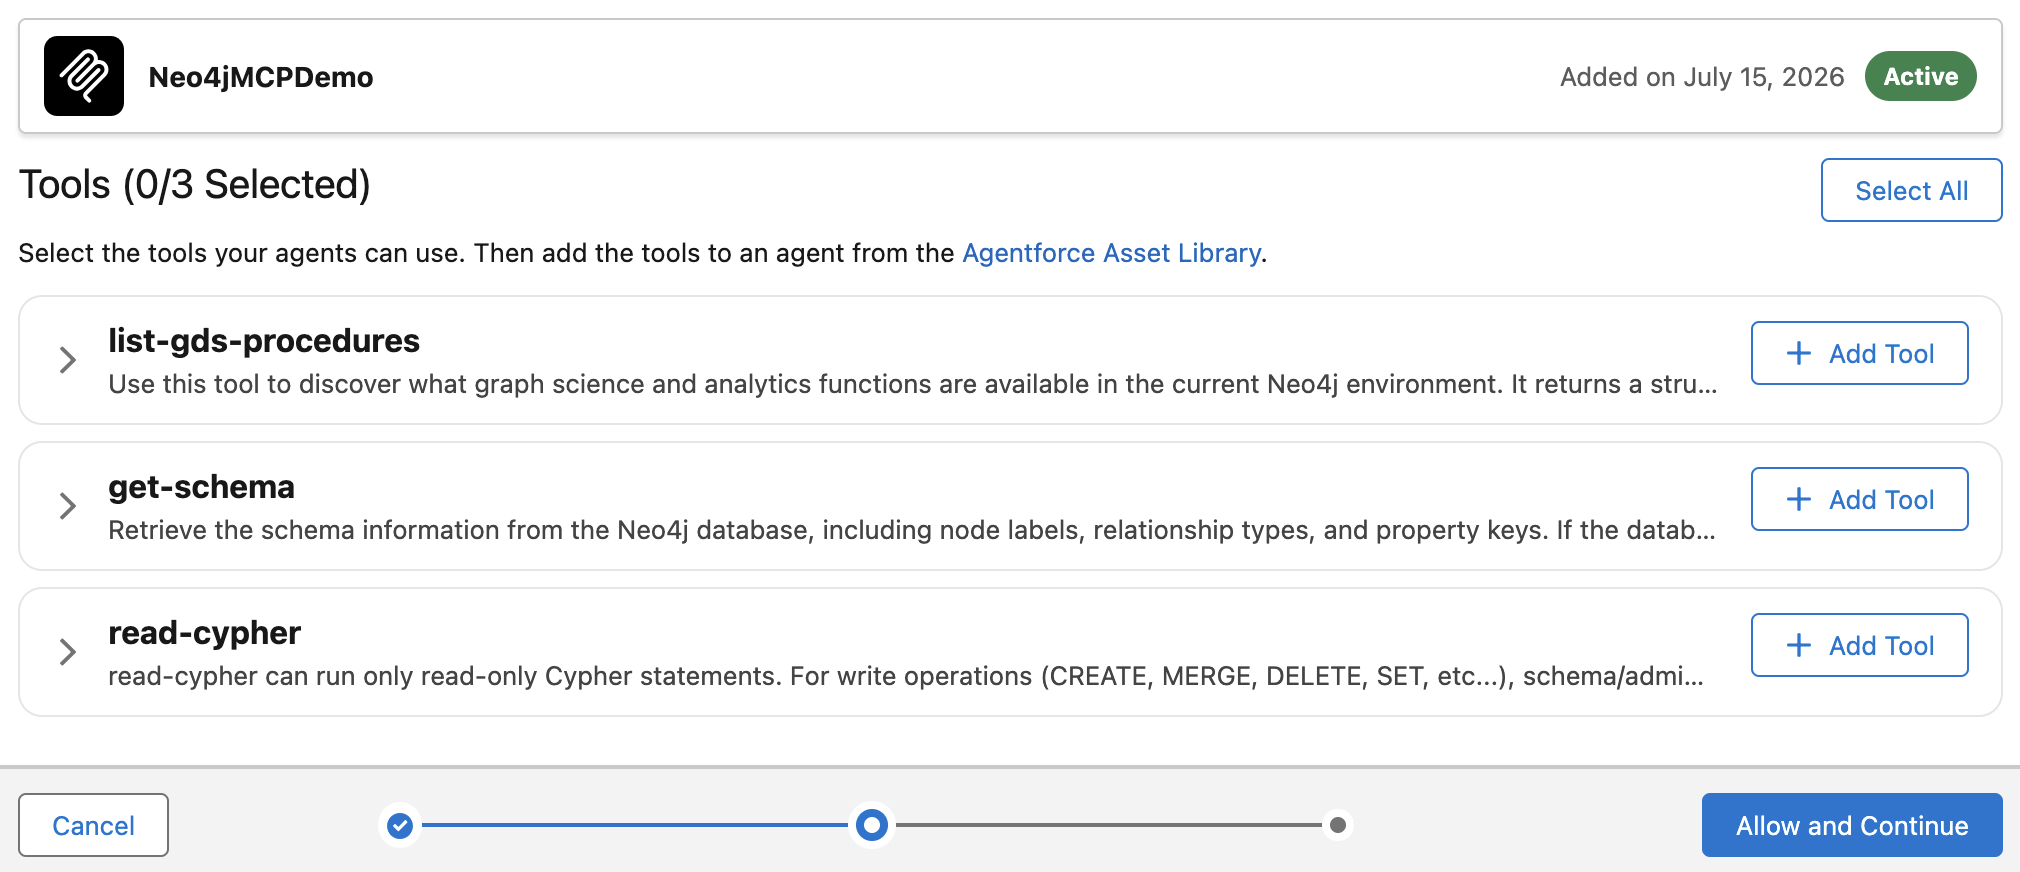Click Allow and Continue
This screenshot has height=872, width=2020.
coord(1852,825)
